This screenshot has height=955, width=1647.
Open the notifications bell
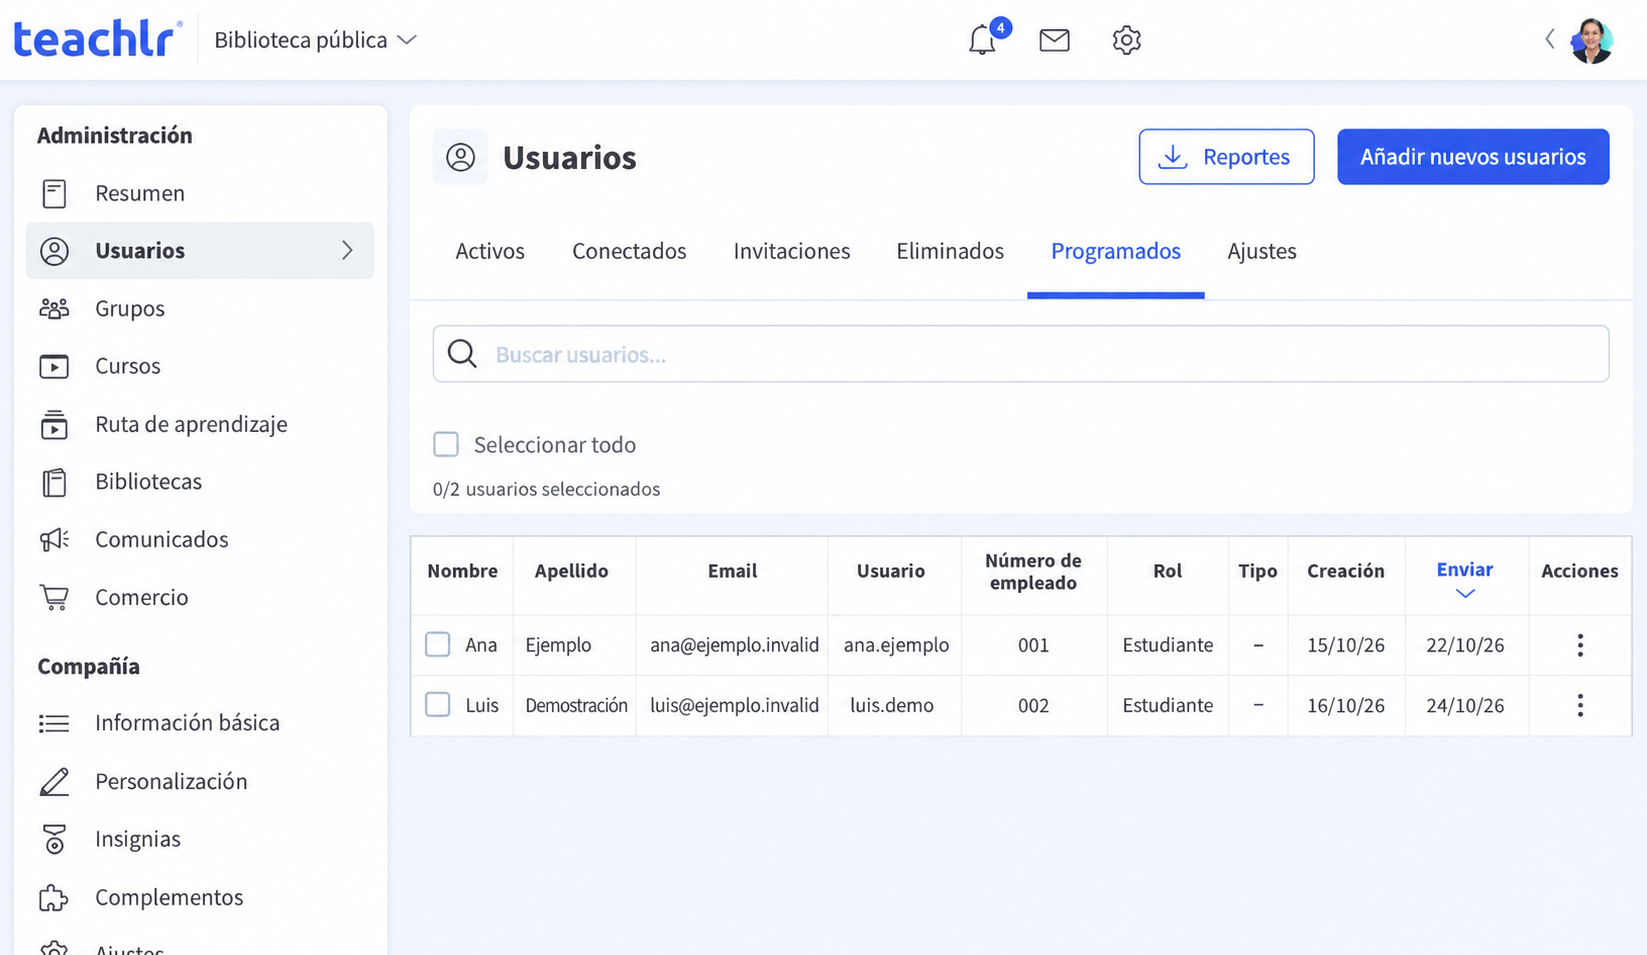983,40
